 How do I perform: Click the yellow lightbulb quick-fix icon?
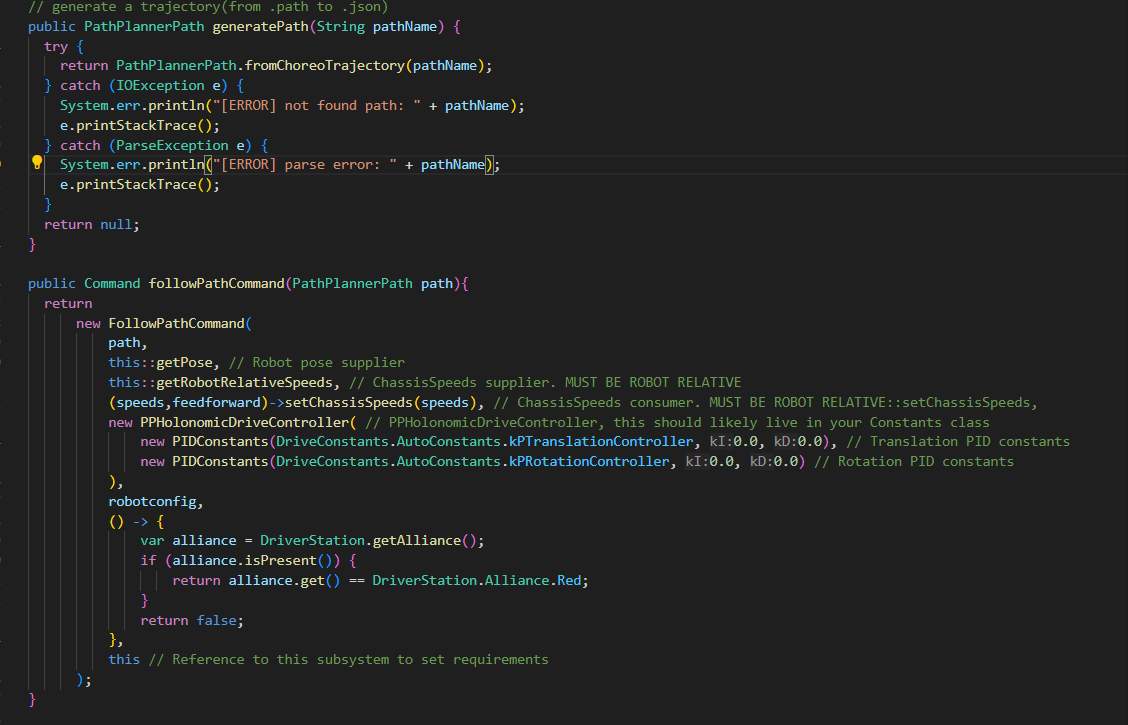click(37, 162)
